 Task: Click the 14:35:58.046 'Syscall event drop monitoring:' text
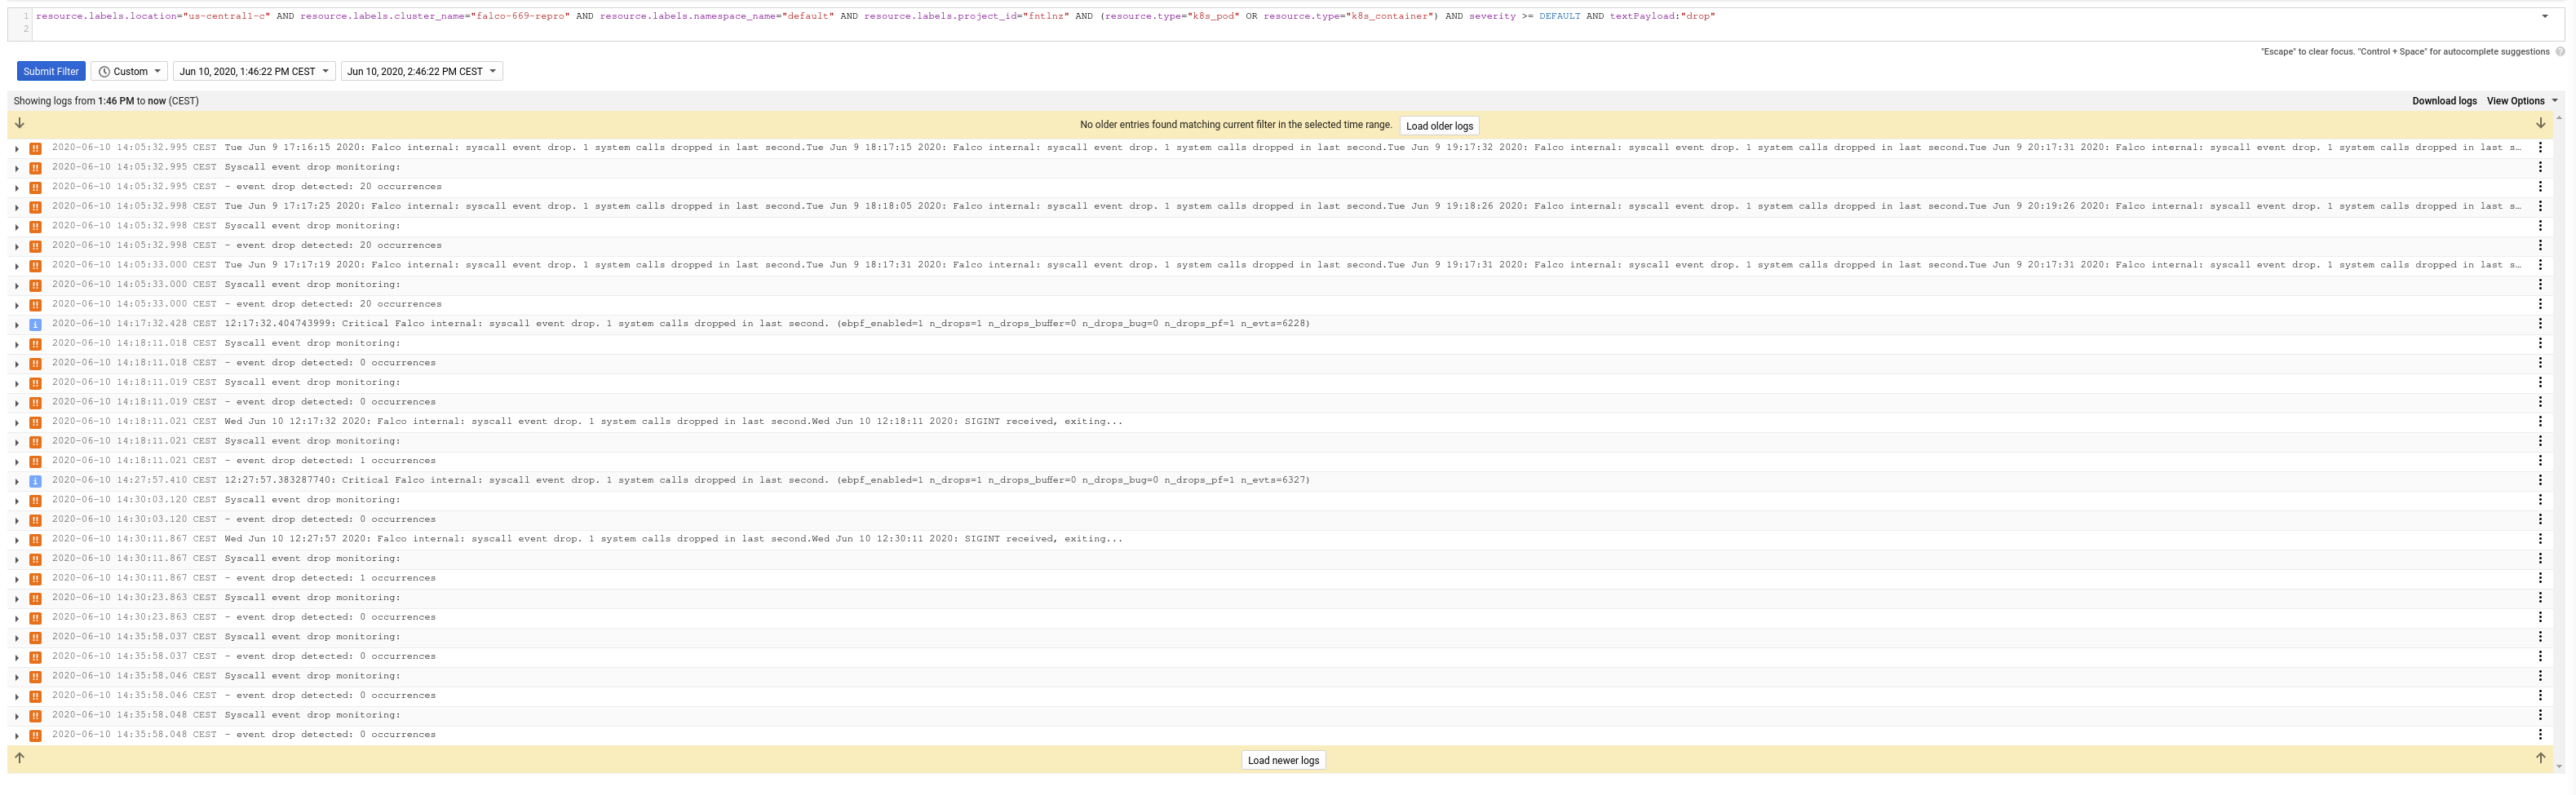tap(312, 676)
